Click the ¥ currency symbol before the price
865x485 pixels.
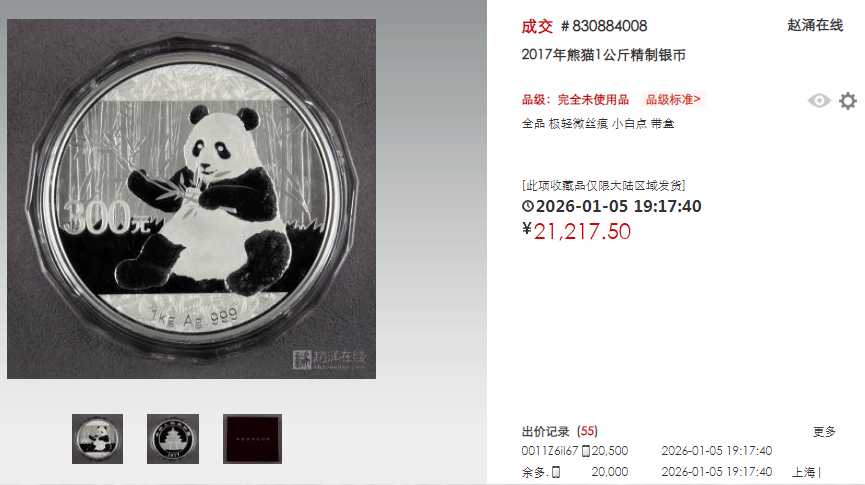pyautogui.click(x=527, y=229)
